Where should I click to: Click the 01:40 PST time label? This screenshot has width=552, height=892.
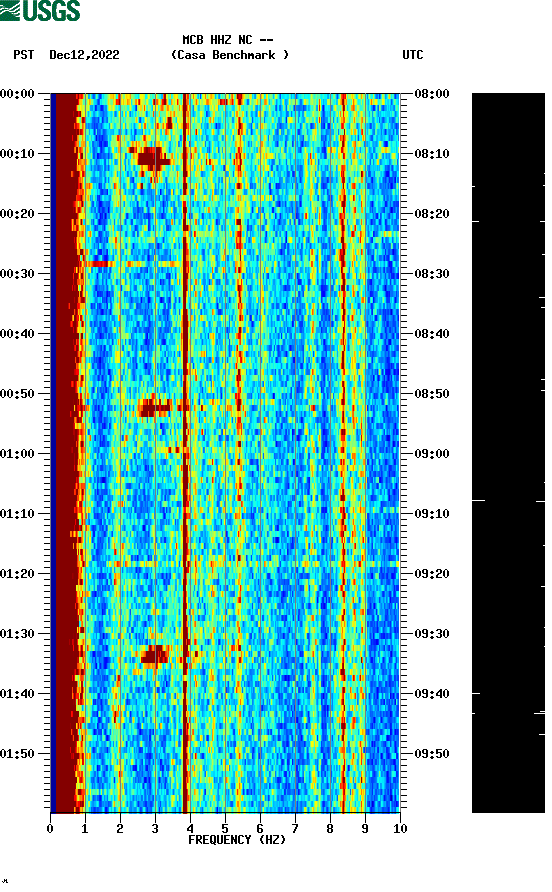(x=17, y=693)
